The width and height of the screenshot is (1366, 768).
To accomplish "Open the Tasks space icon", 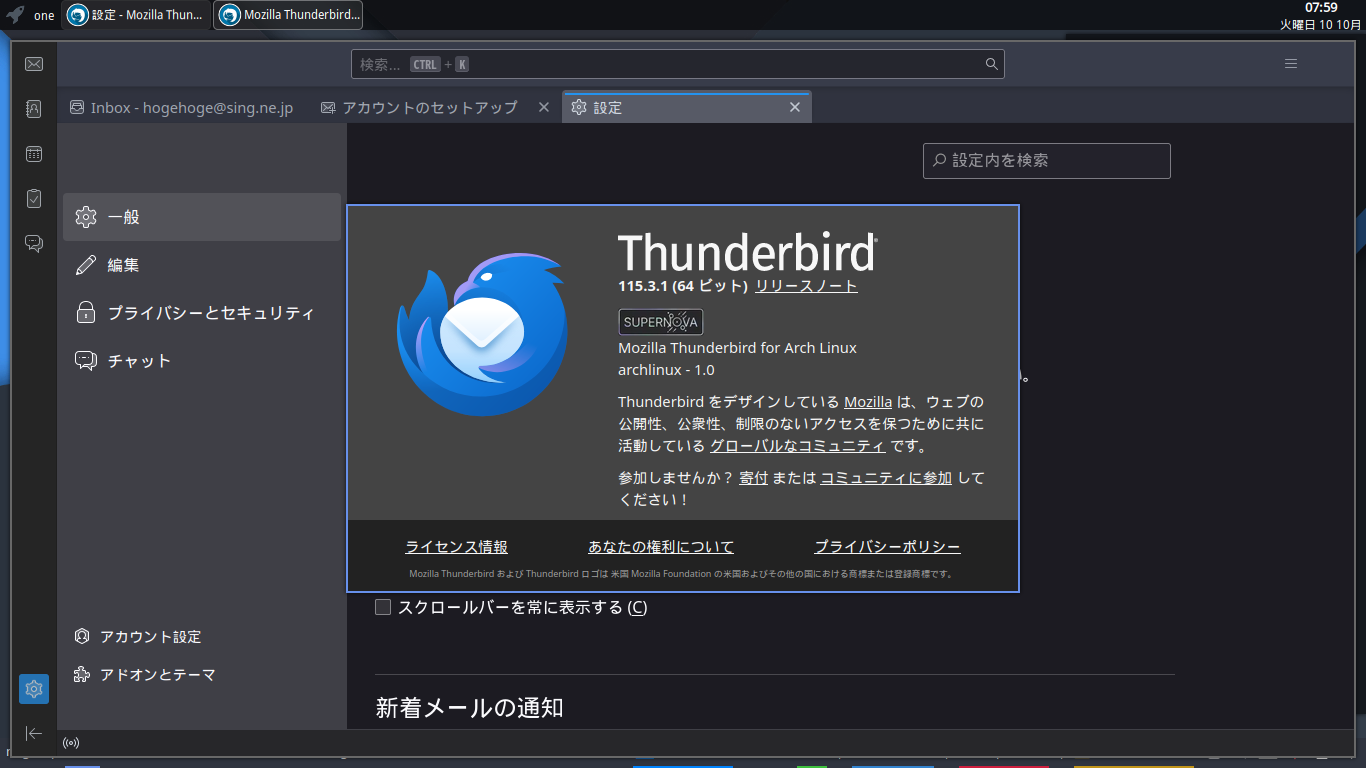I will [x=34, y=198].
